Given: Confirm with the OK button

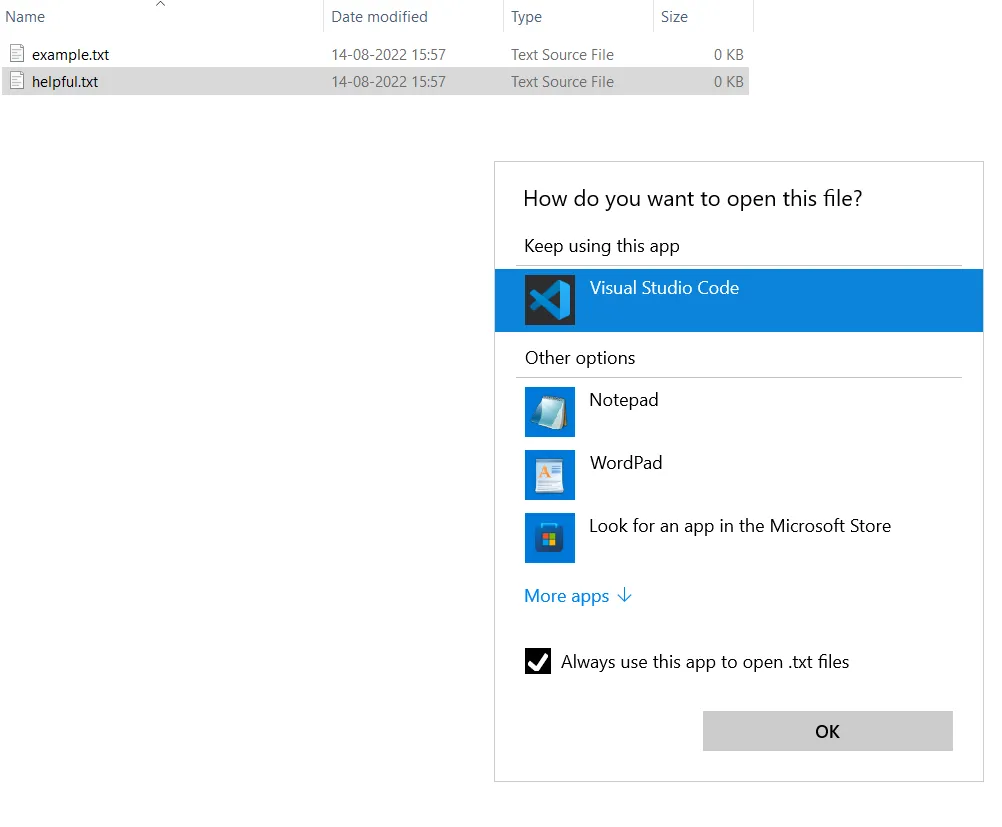Looking at the screenshot, I should tap(828, 731).
